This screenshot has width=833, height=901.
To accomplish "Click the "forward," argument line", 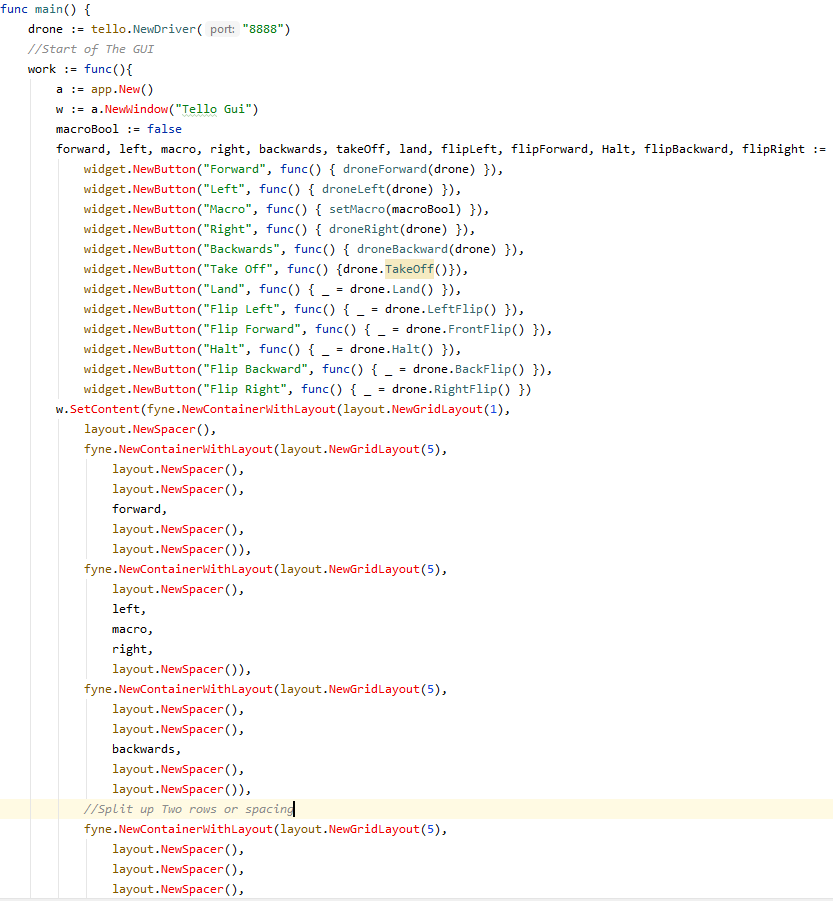I will 140,509.
